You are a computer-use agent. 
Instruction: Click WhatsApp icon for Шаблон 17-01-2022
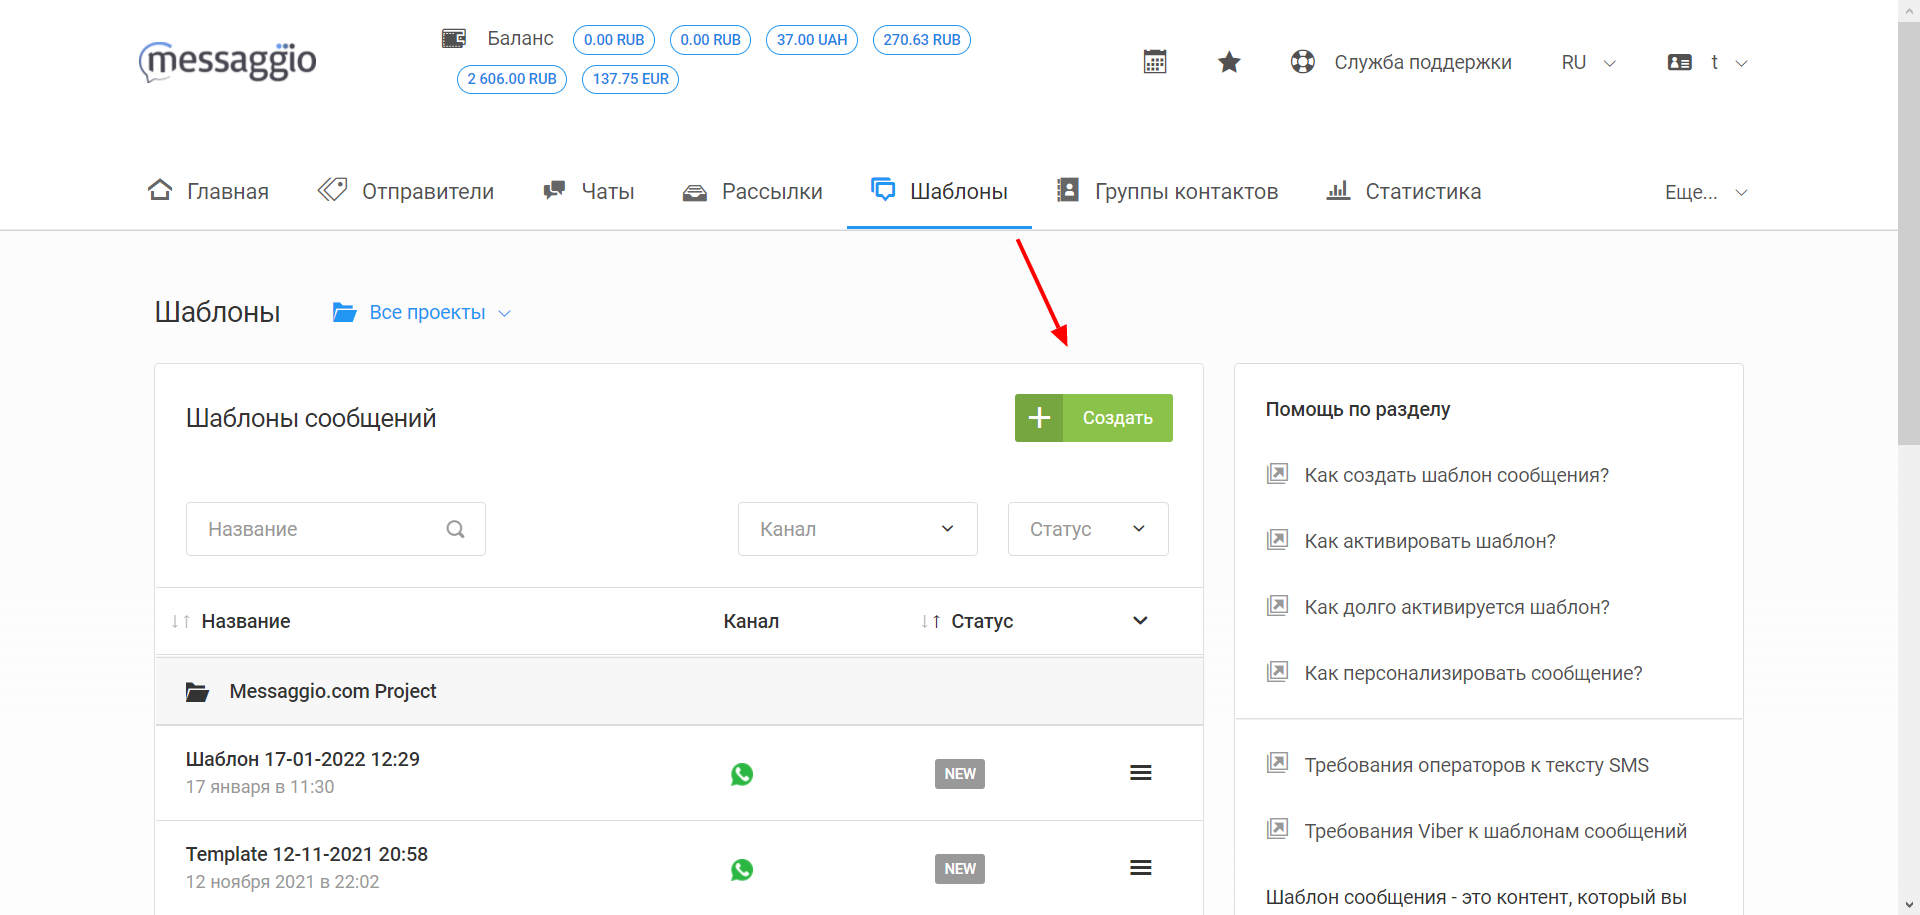click(742, 774)
